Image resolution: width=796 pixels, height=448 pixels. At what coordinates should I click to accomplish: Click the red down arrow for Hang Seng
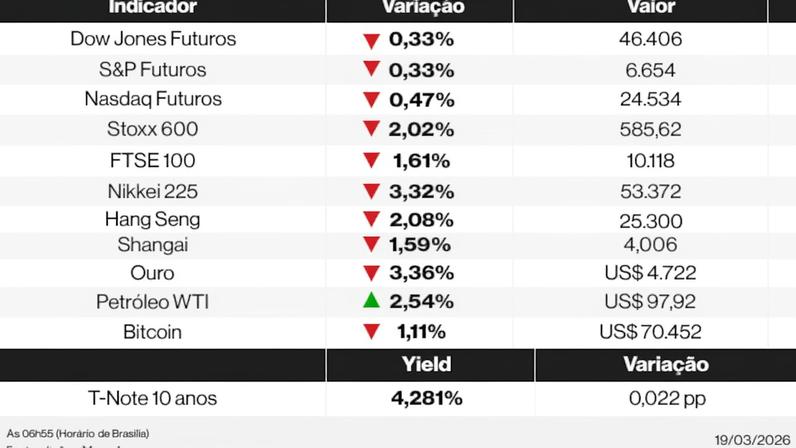[372, 220]
